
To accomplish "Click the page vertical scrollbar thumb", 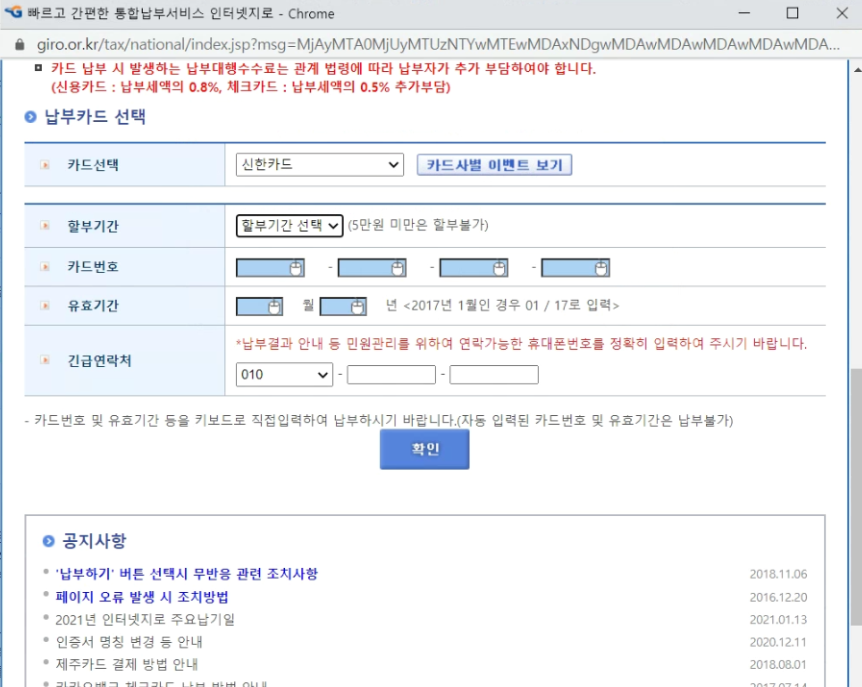I will (x=856, y=497).
